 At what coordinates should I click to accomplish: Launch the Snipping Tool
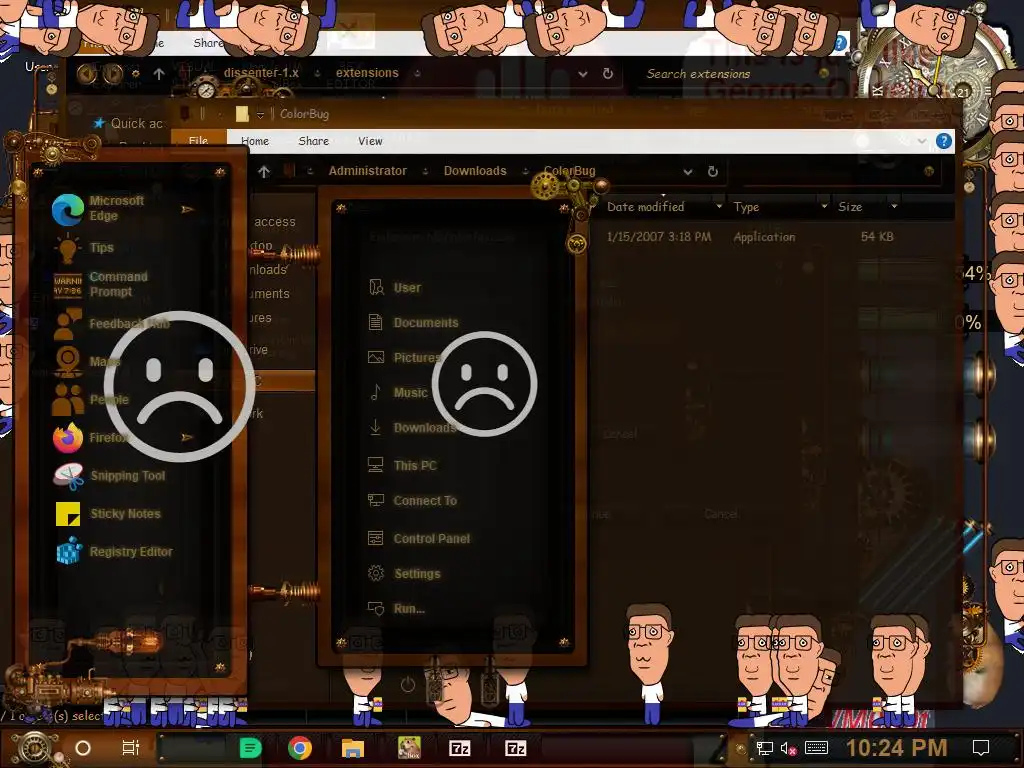[110, 476]
